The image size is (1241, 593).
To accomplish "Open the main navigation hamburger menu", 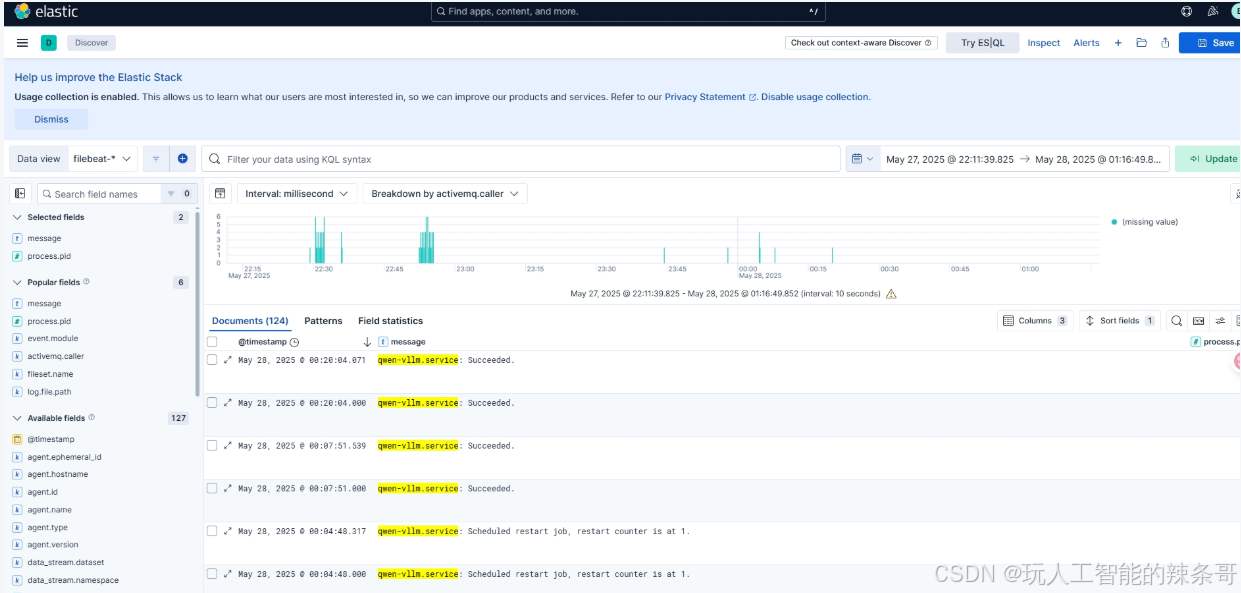I will (x=22, y=43).
